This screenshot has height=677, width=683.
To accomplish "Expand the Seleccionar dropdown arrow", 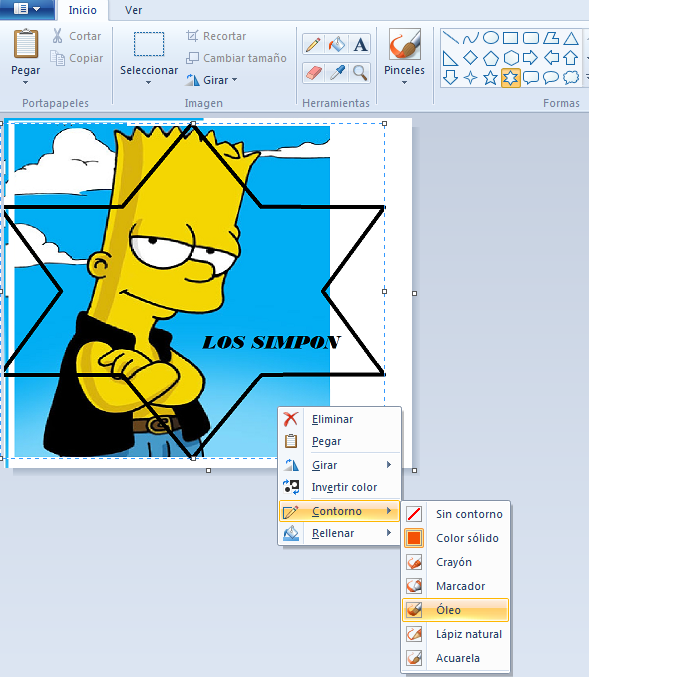I will click(149, 82).
